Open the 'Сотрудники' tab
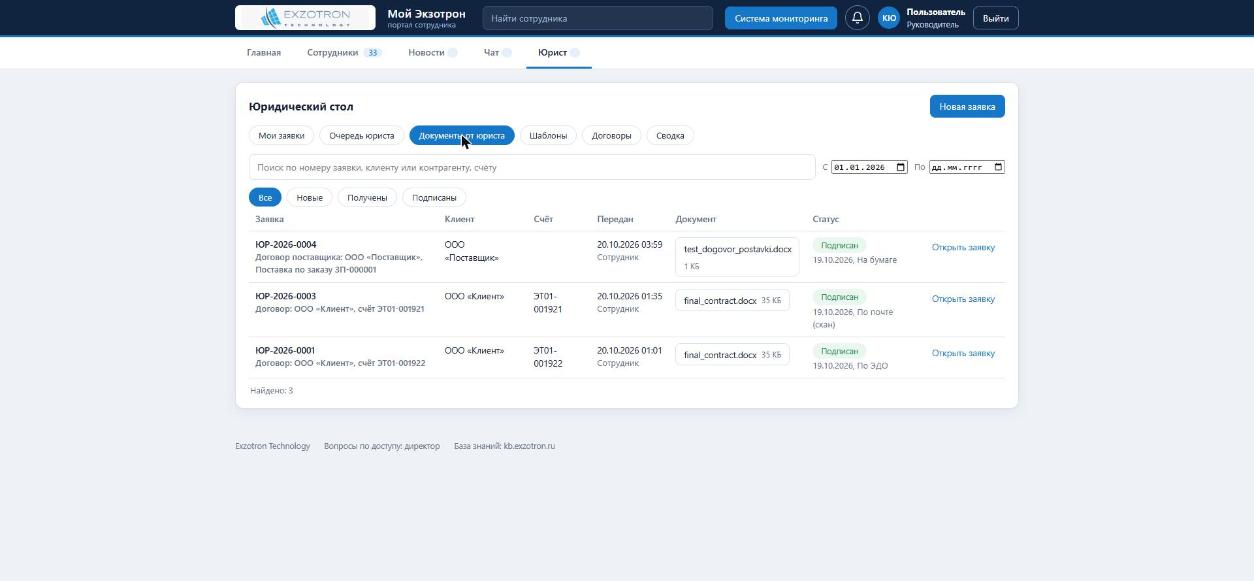 343,52
